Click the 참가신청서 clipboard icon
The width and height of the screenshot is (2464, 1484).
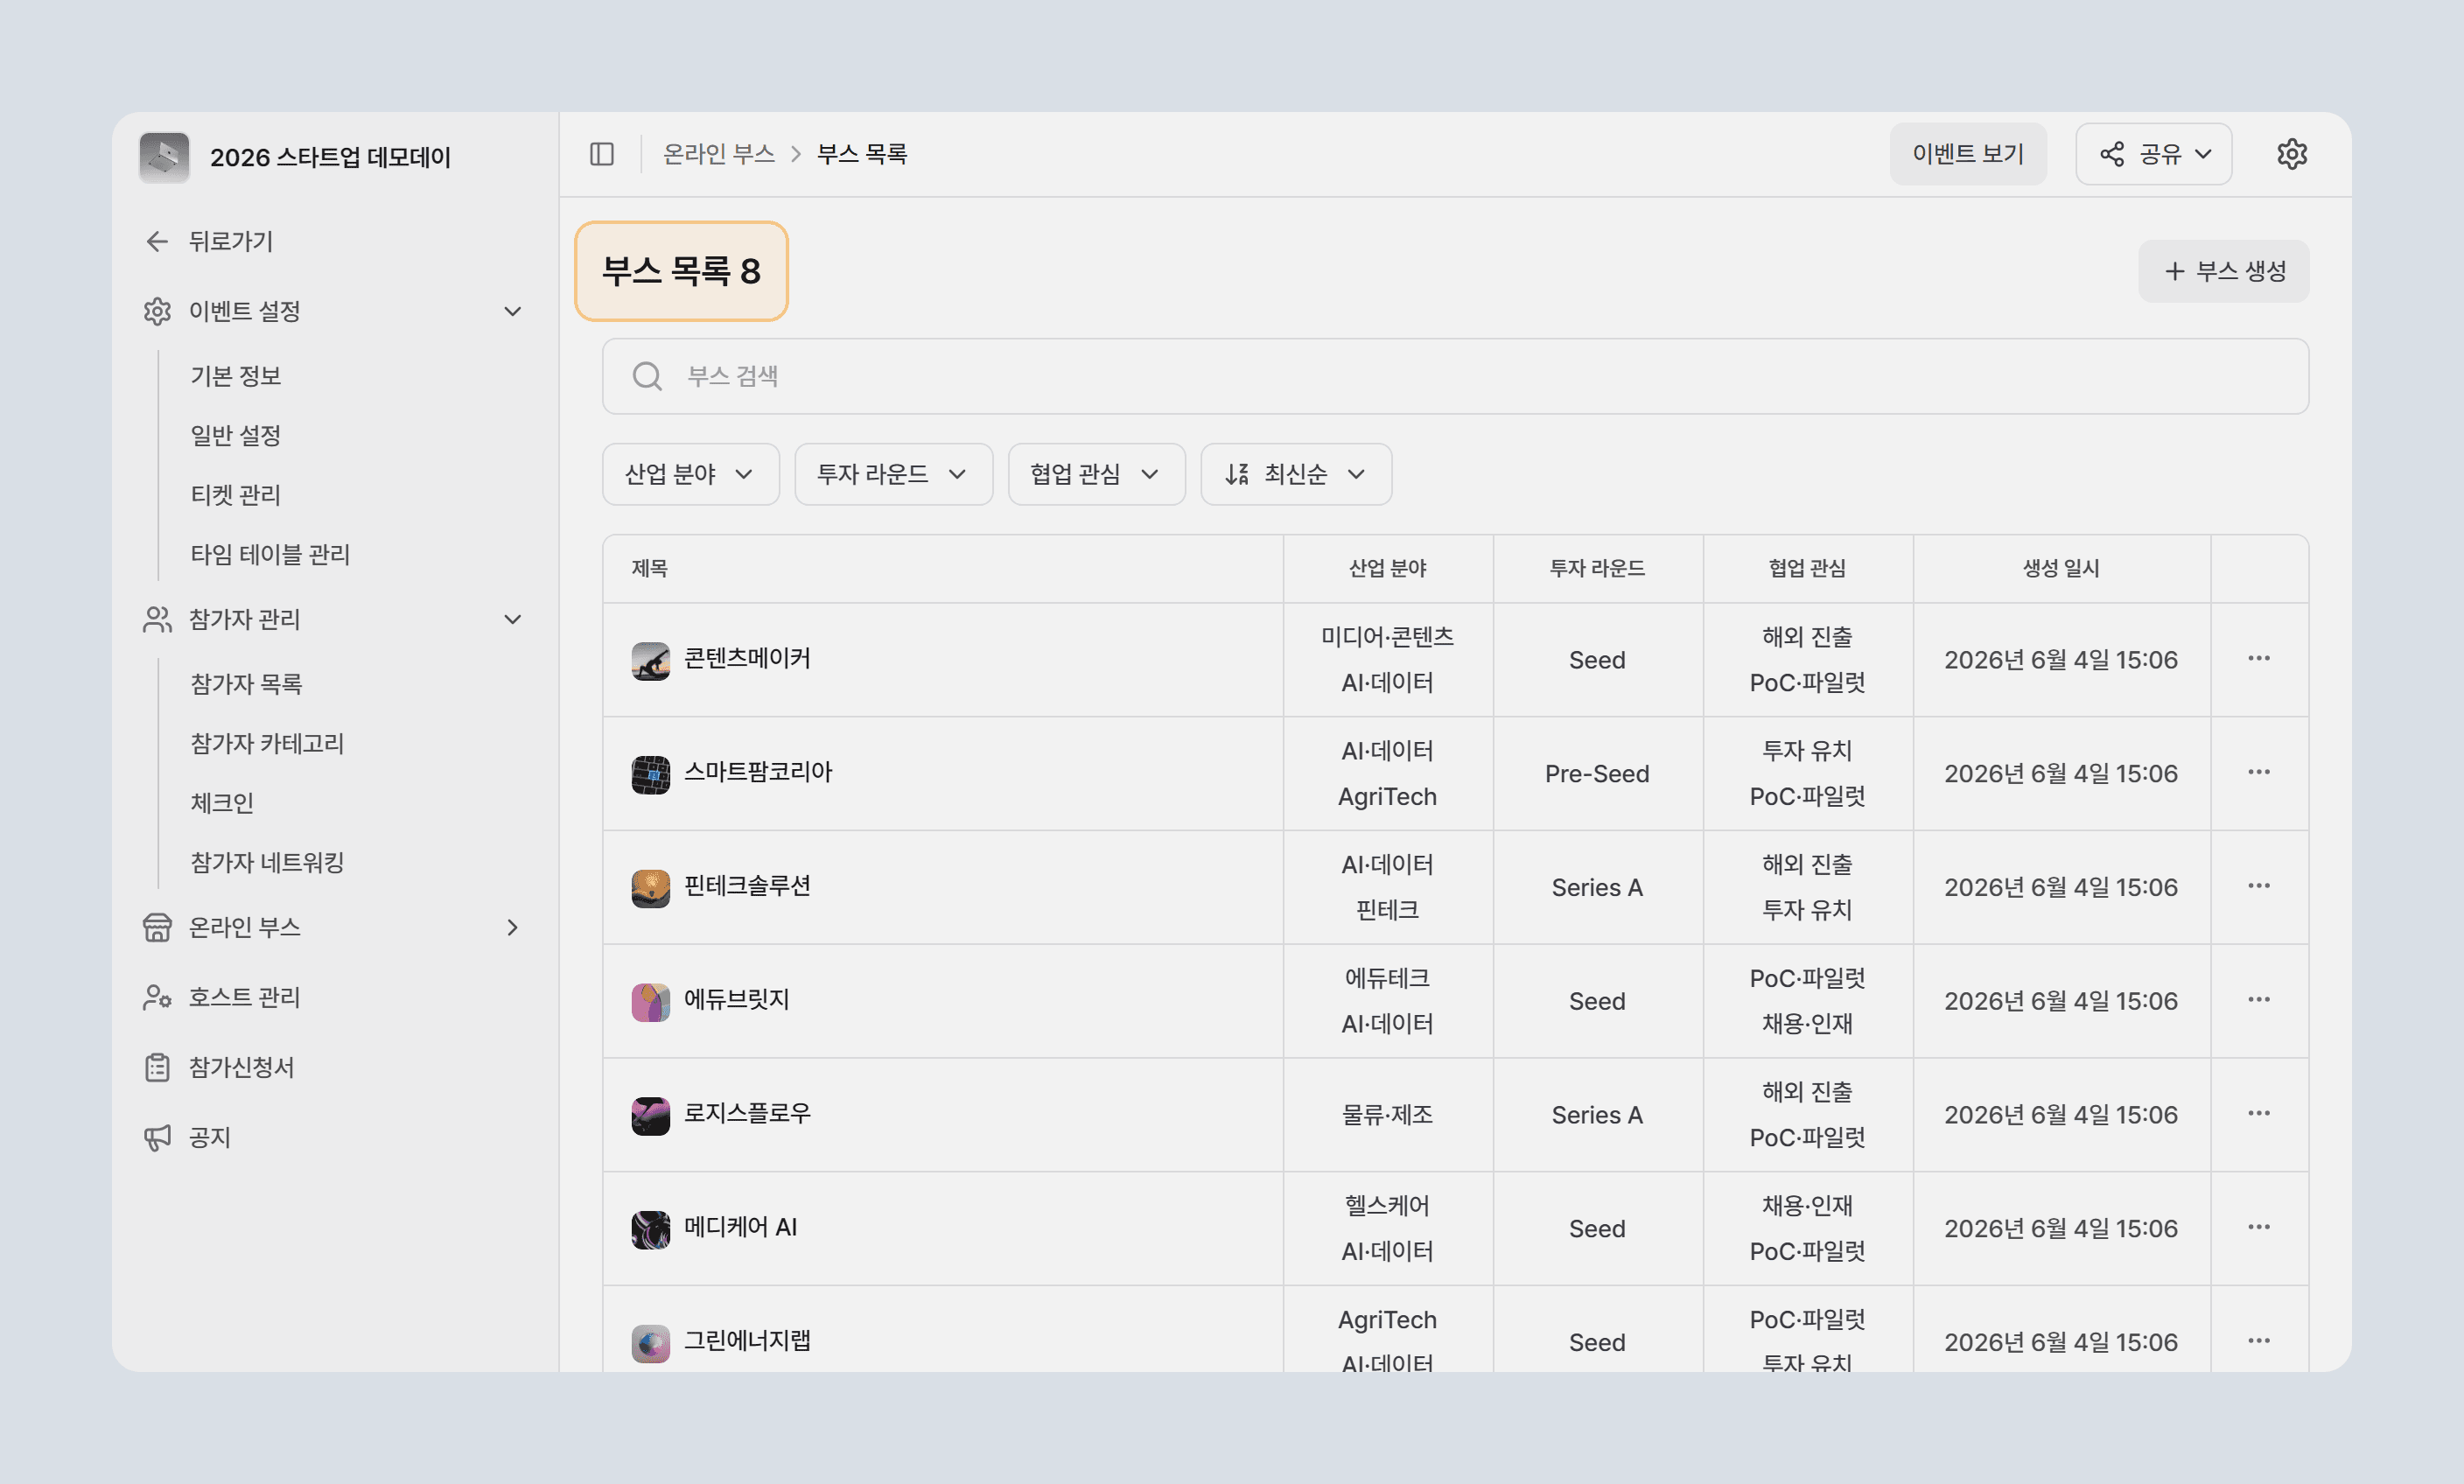[157, 1067]
